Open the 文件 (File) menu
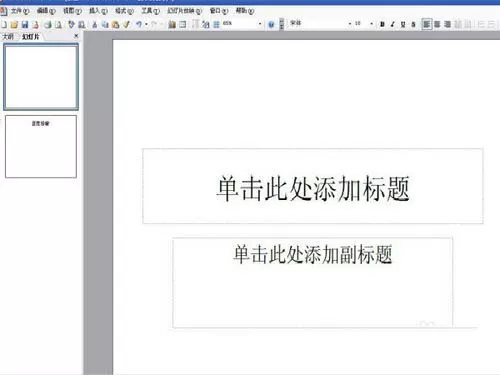 click(x=20, y=11)
